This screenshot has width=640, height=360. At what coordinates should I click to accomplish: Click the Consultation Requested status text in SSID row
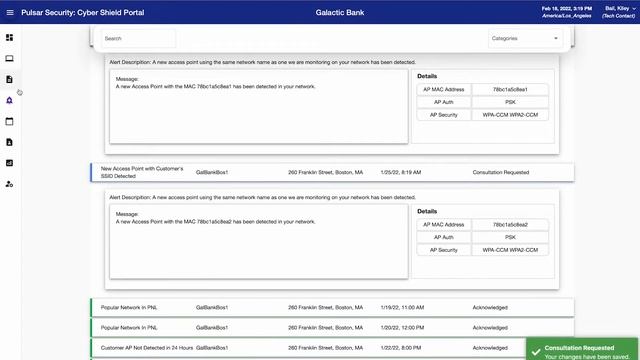(501, 172)
